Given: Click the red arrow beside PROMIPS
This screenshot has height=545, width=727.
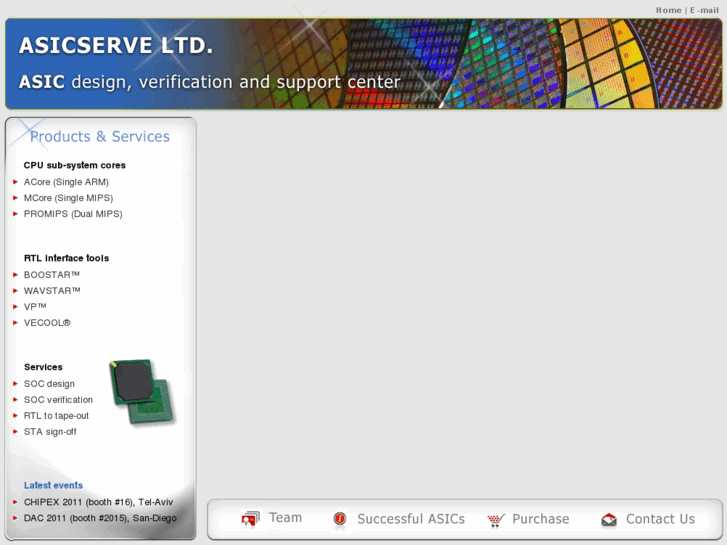Looking at the screenshot, I should [15, 214].
